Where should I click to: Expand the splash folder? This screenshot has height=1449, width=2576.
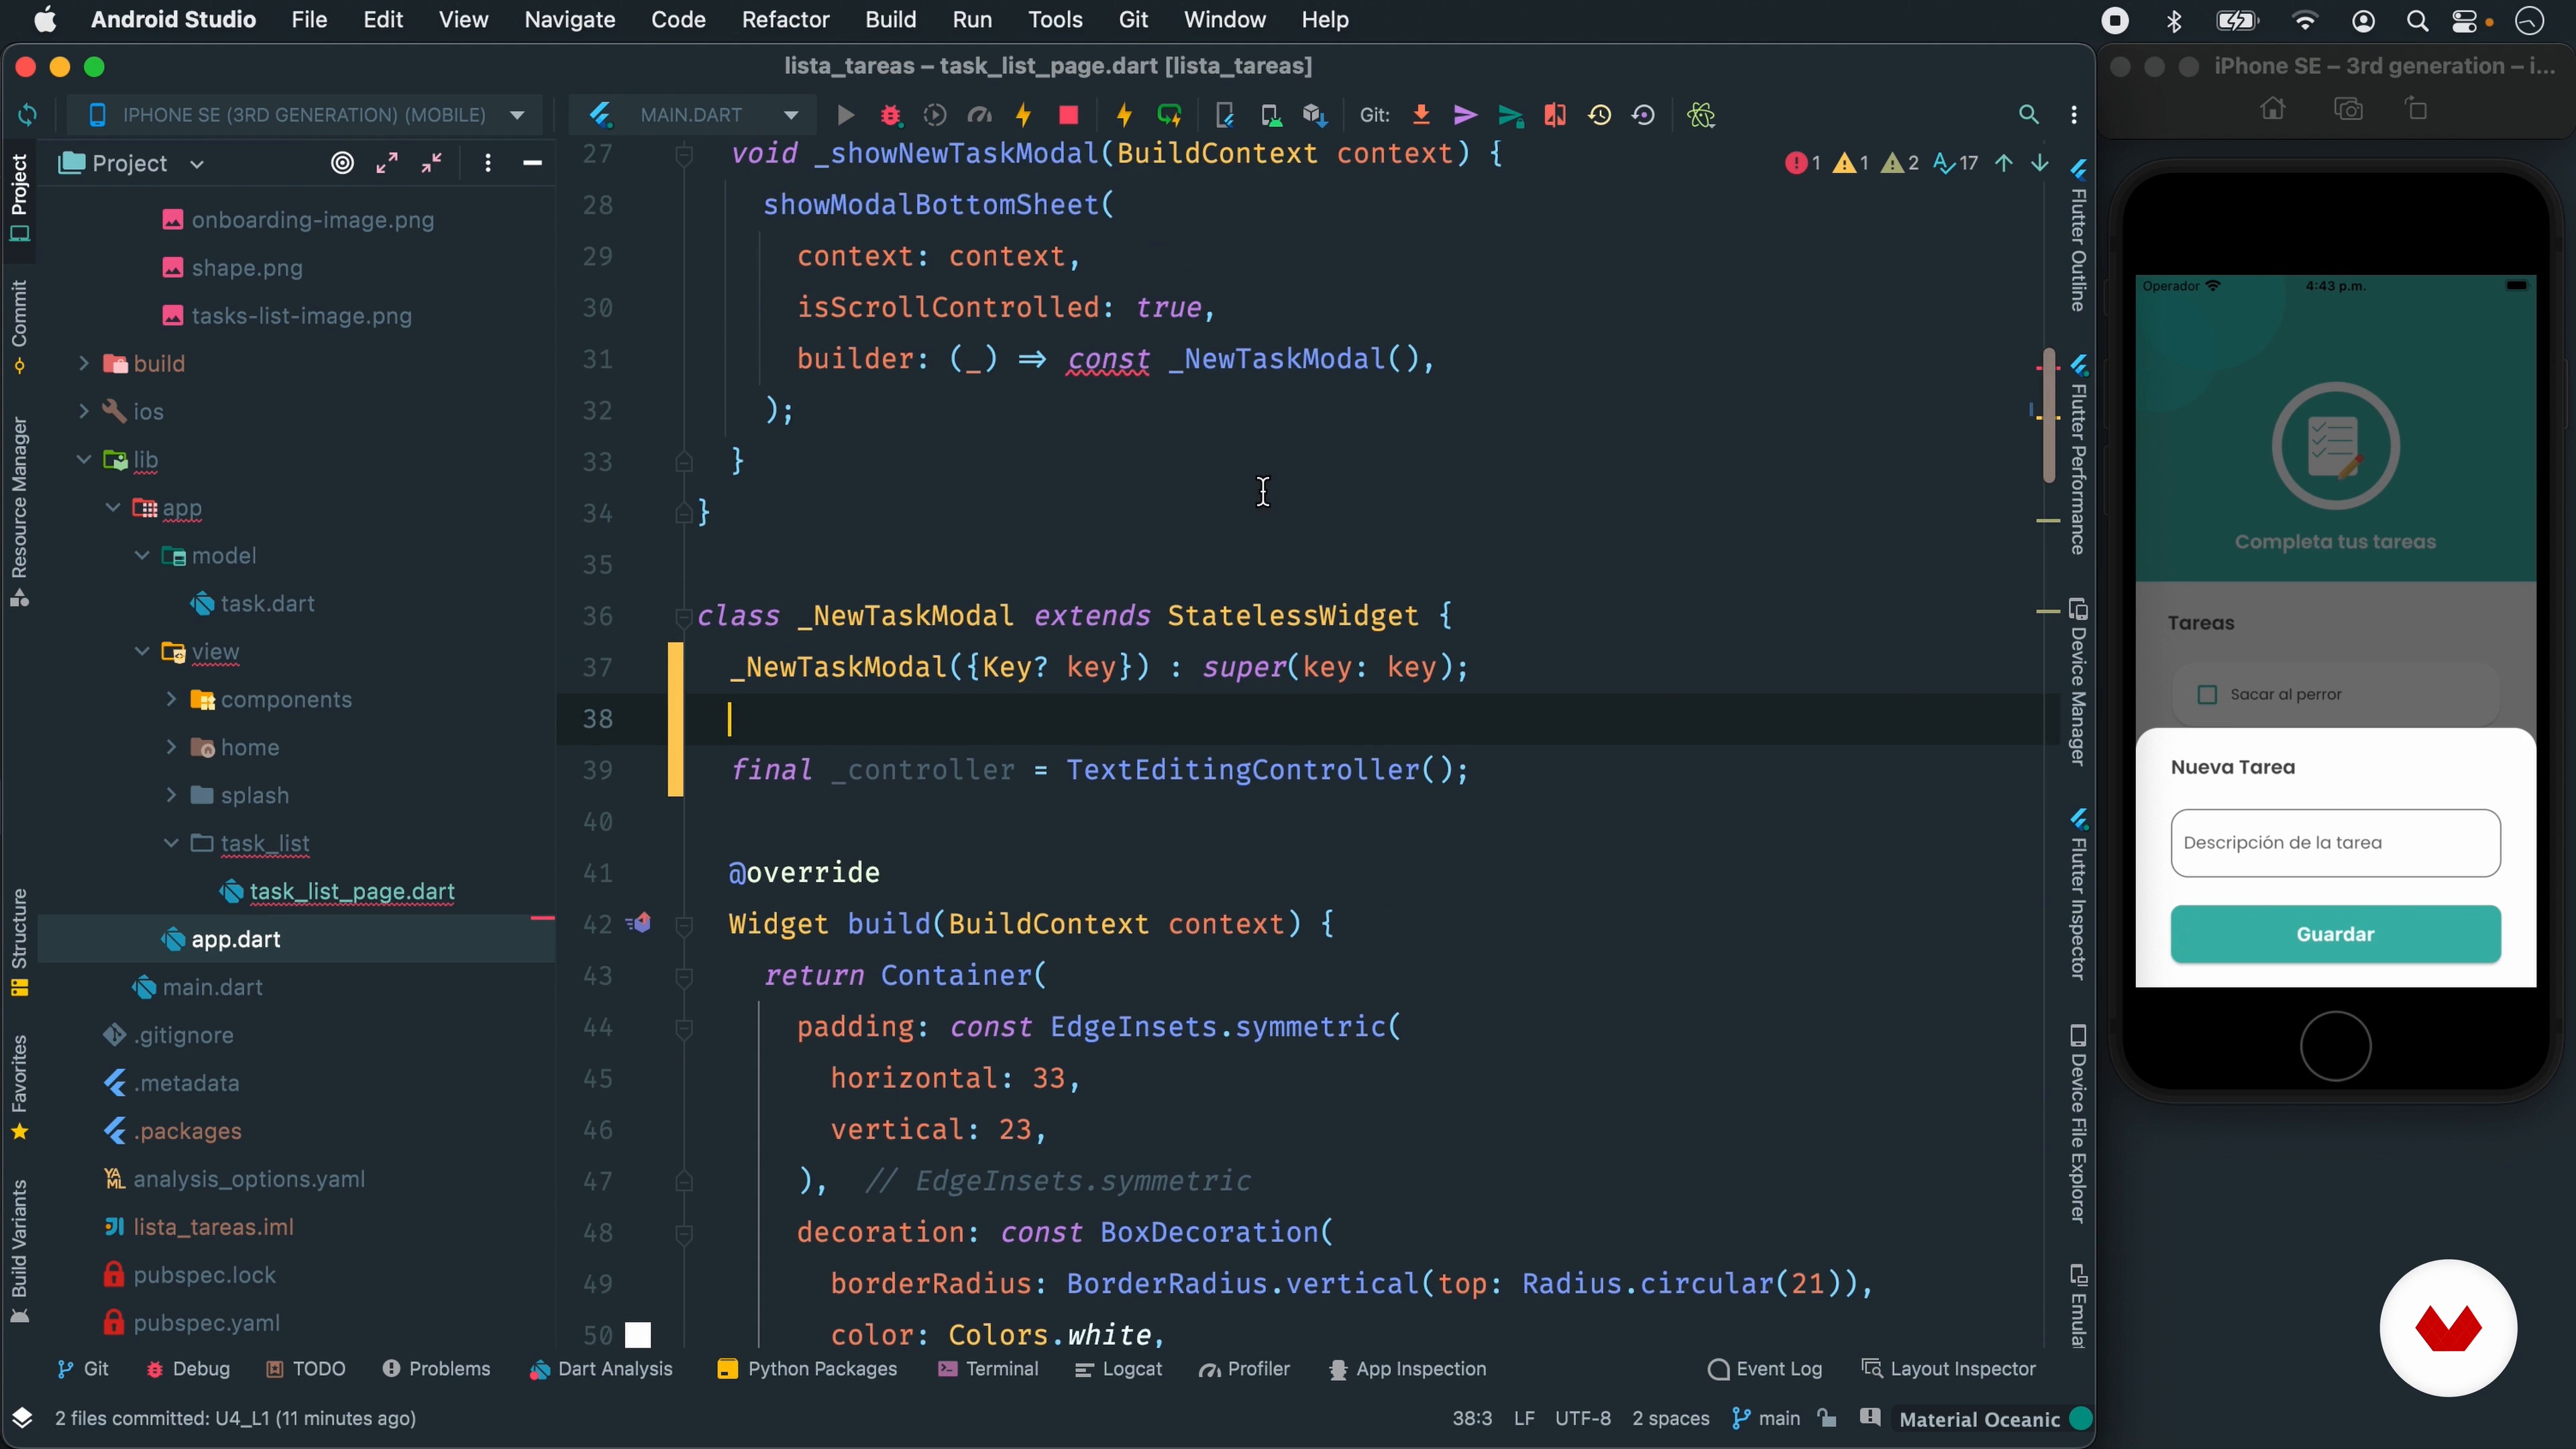[171, 795]
